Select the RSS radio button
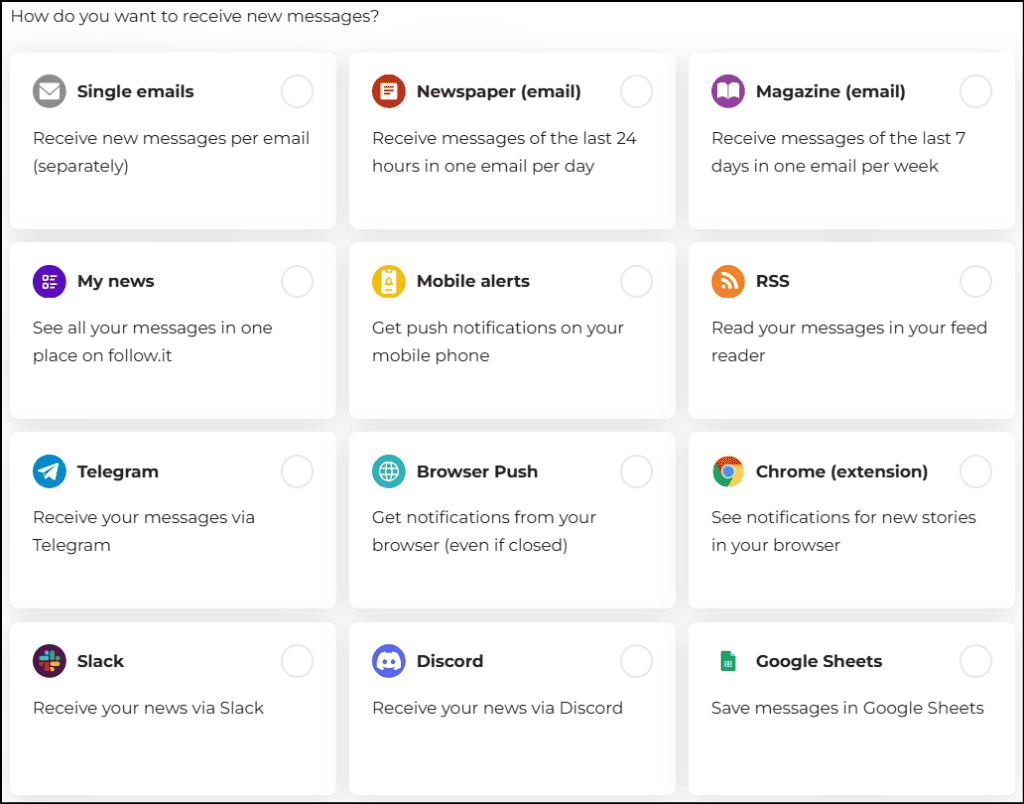1024x804 pixels. pos(976,281)
